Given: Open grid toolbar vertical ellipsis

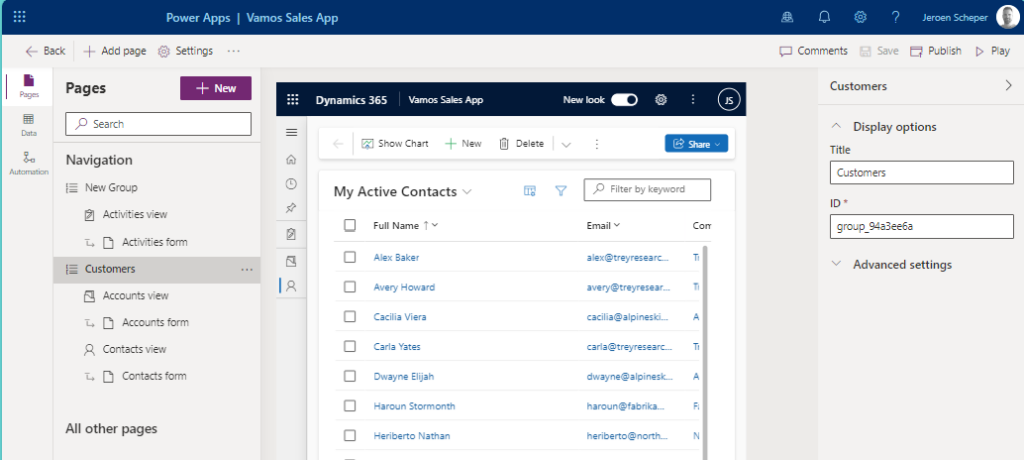Looking at the screenshot, I should pos(596,144).
